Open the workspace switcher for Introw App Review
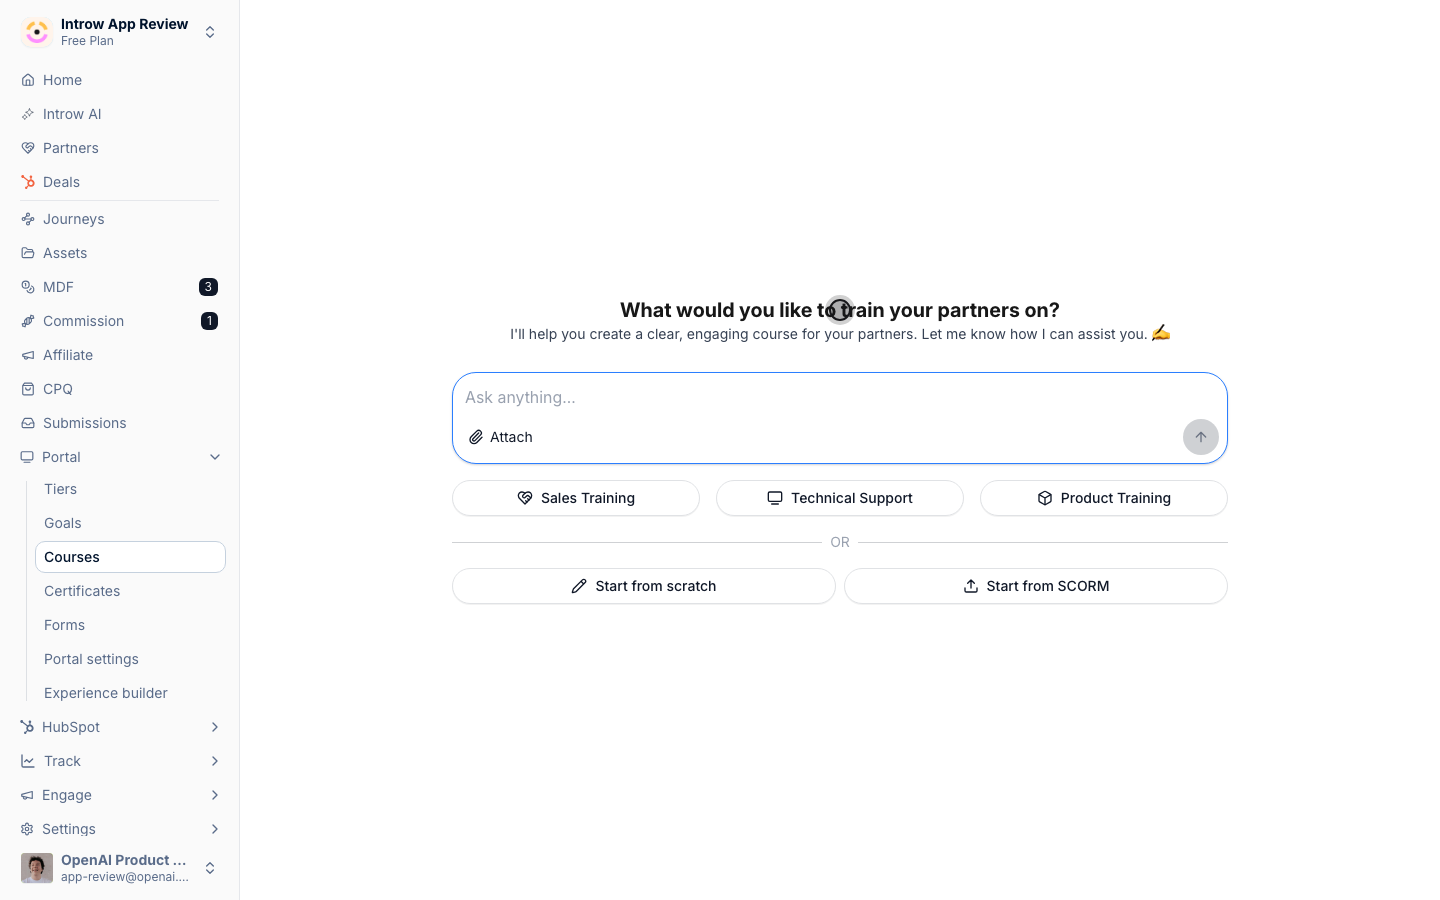1440x900 pixels. pyautogui.click(x=210, y=32)
